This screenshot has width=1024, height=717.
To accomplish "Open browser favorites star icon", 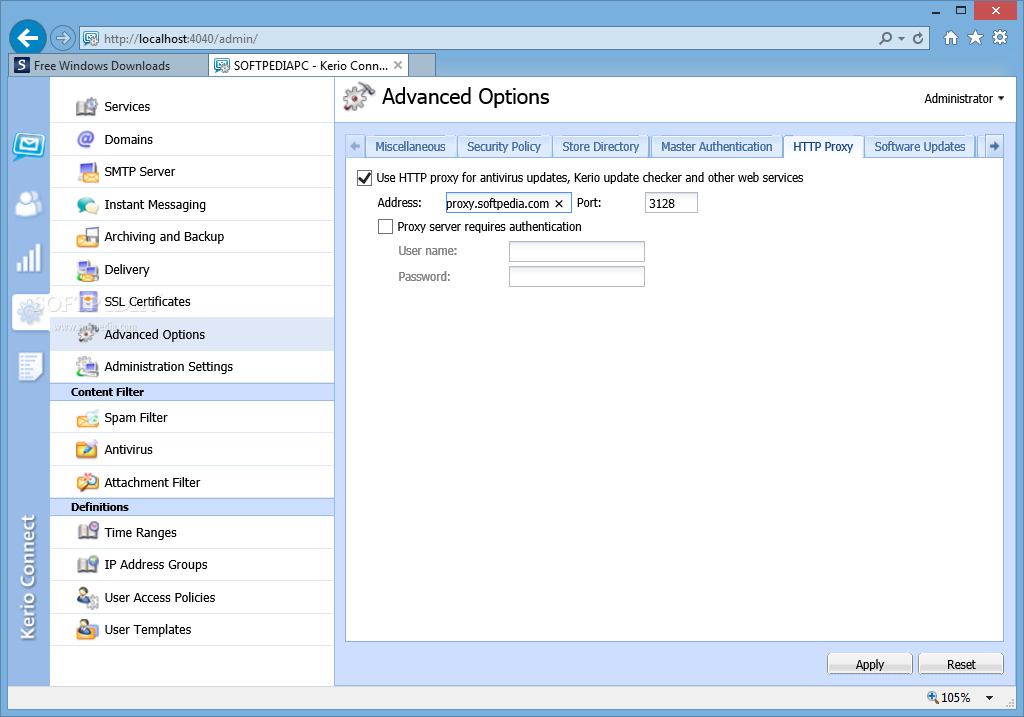I will click(x=975, y=38).
